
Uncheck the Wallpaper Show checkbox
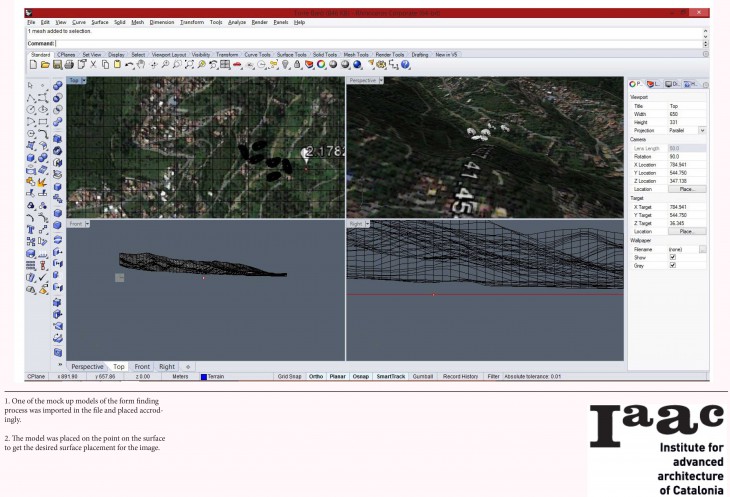click(673, 257)
